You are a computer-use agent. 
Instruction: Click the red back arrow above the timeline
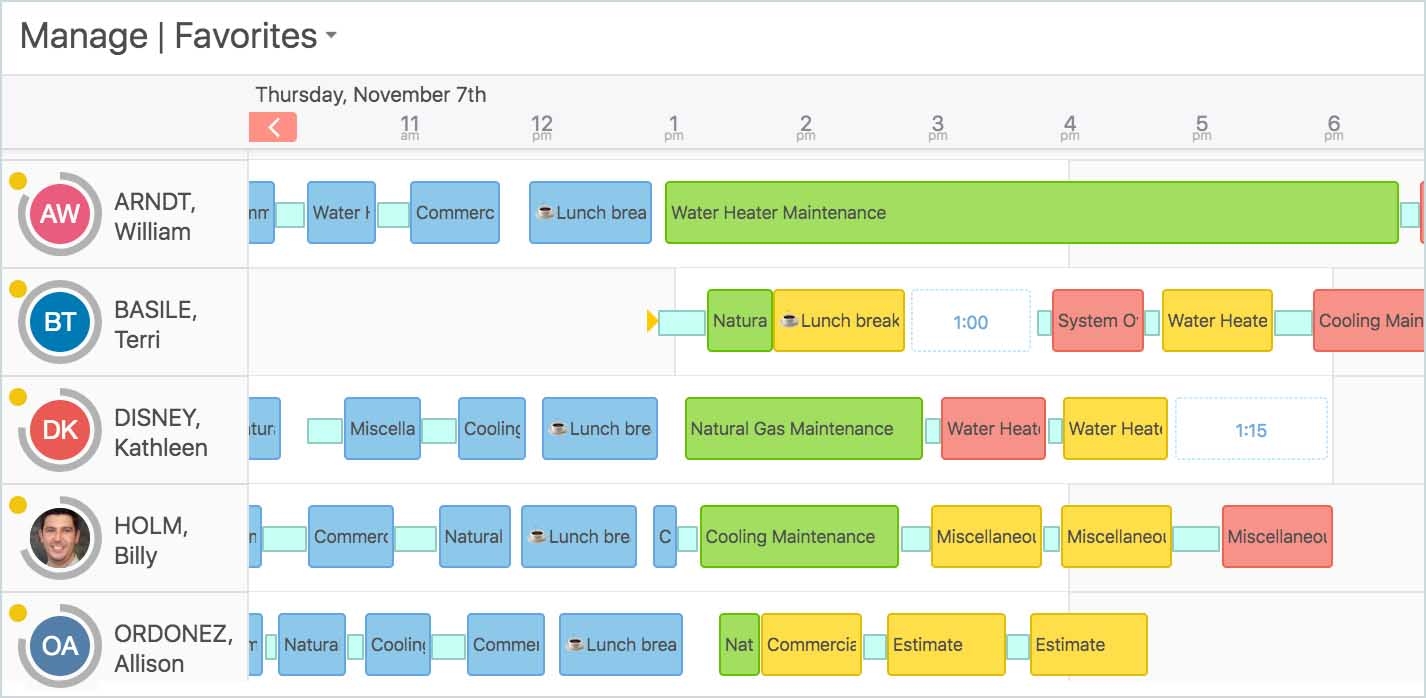(272, 128)
